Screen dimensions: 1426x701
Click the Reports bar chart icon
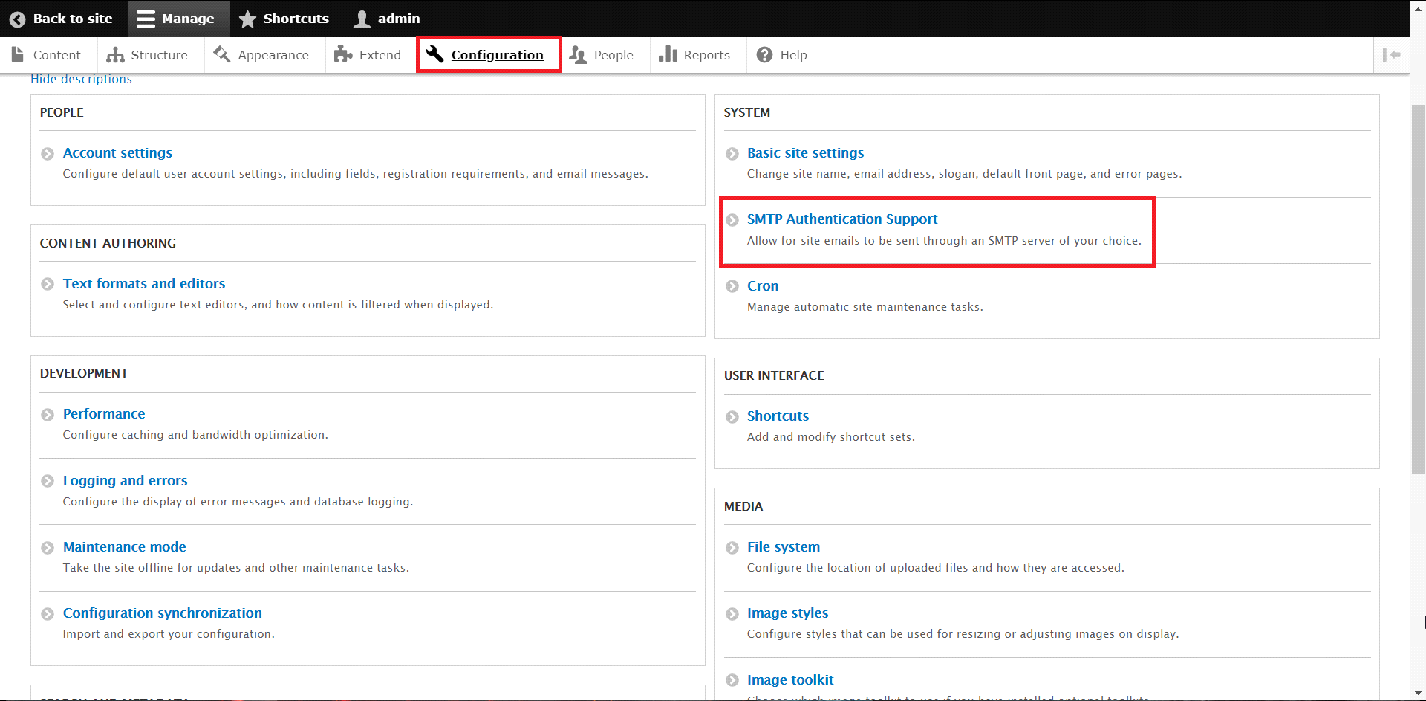tap(668, 55)
